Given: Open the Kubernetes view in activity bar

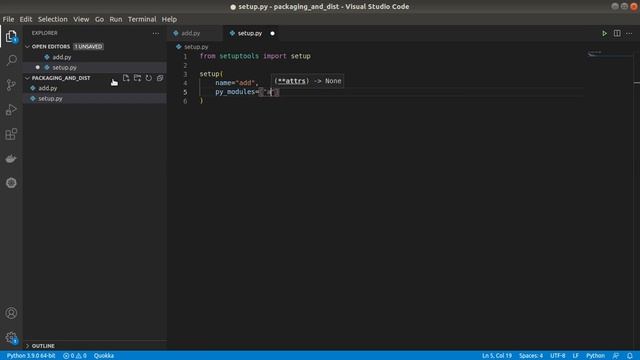Looking at the screenshot, I should 11,183.
